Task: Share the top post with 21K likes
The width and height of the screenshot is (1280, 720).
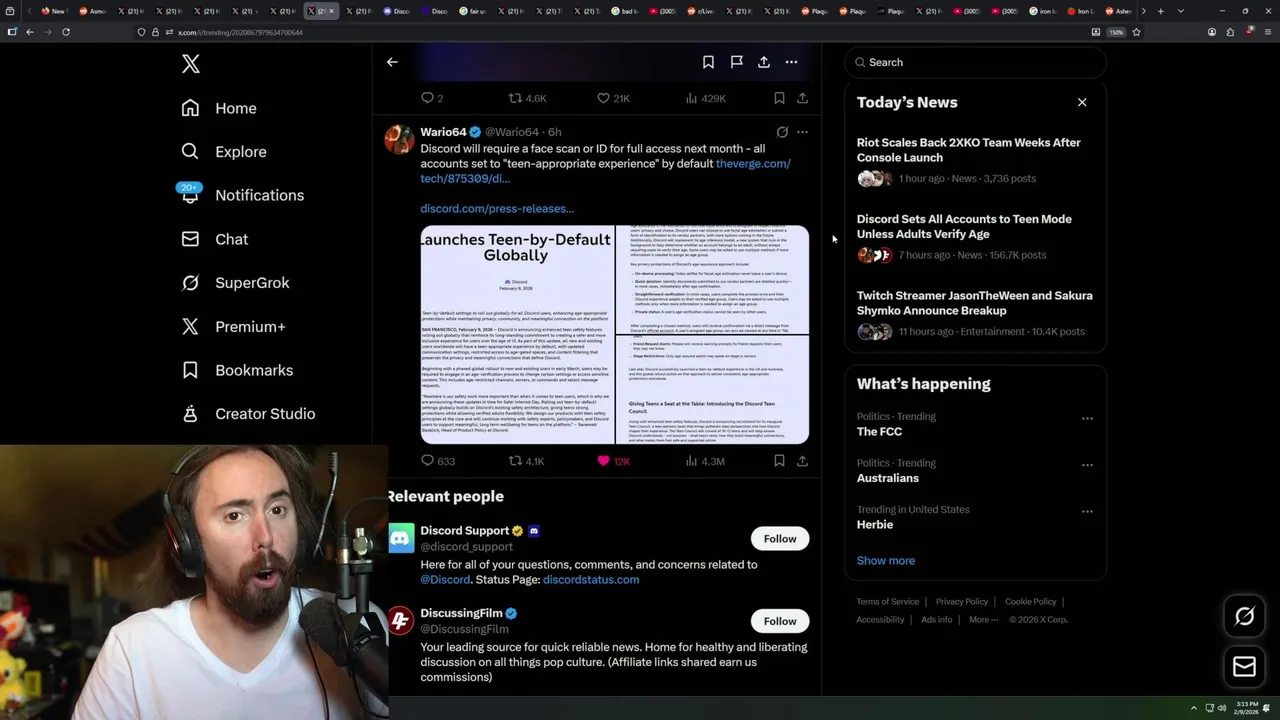Action: coord(802,98)
